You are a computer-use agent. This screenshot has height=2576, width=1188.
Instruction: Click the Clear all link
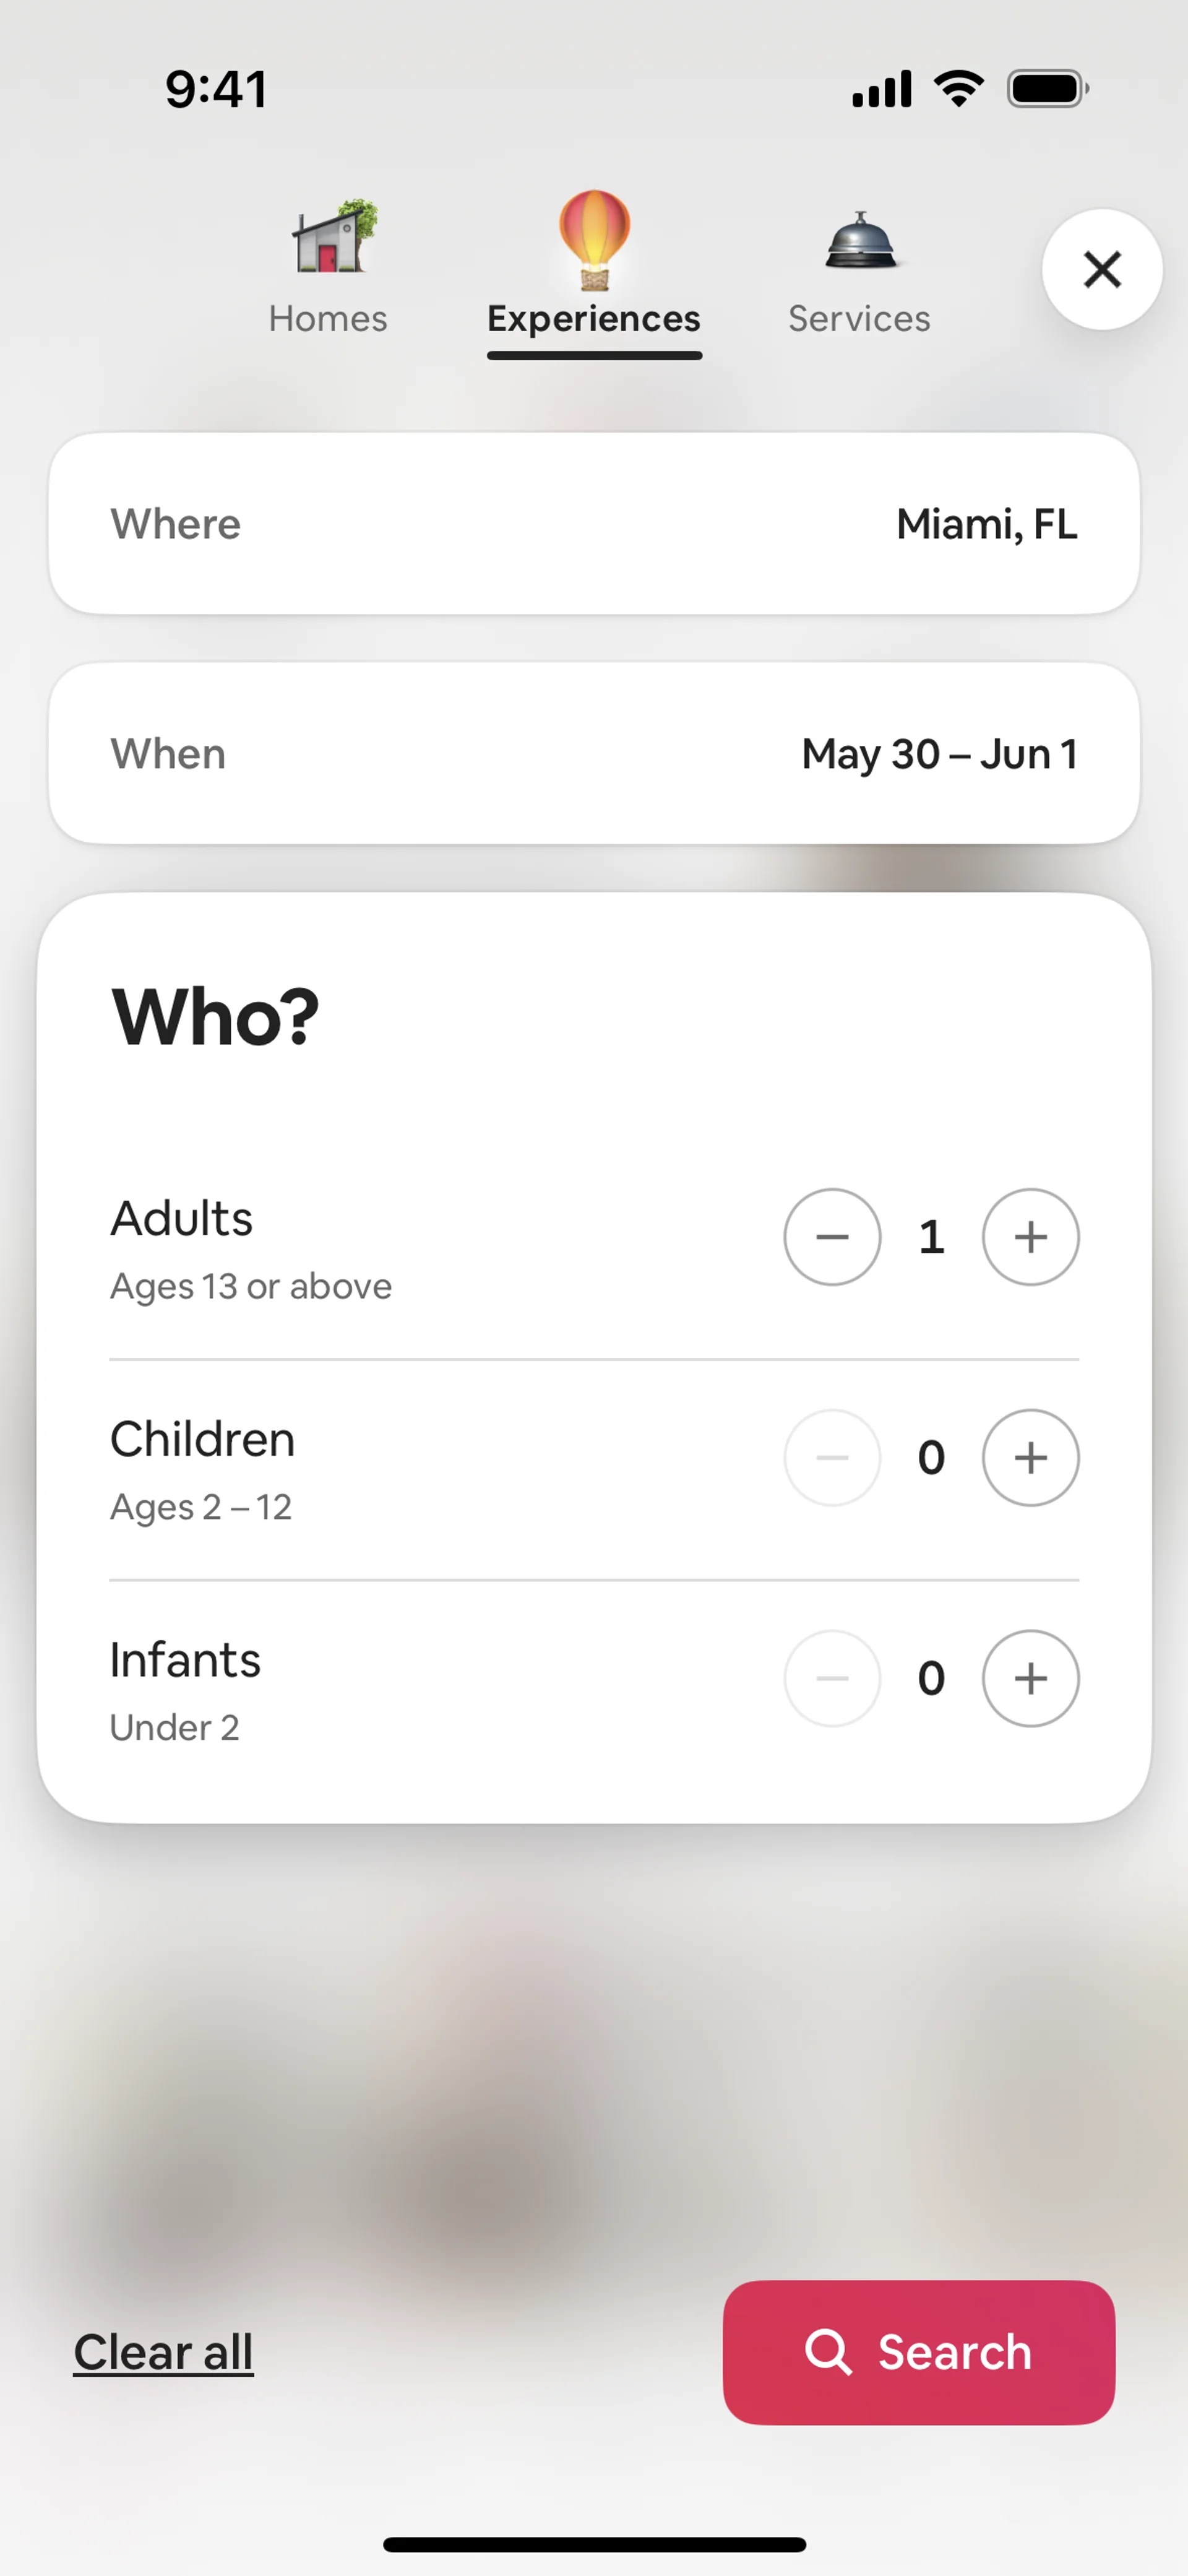click(x=163, y=2352)
